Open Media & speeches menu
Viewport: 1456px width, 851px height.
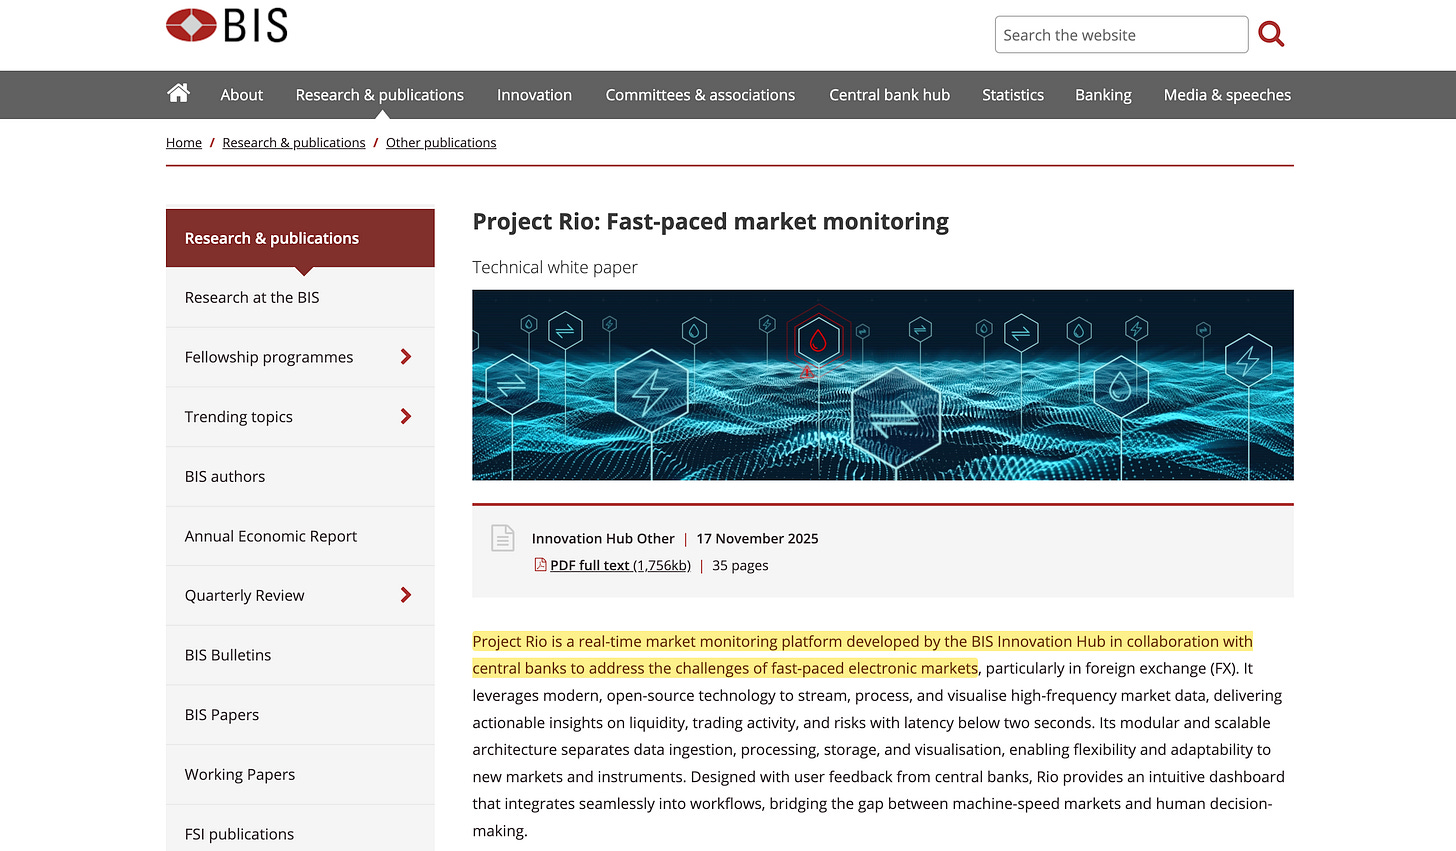[1227, 95]
